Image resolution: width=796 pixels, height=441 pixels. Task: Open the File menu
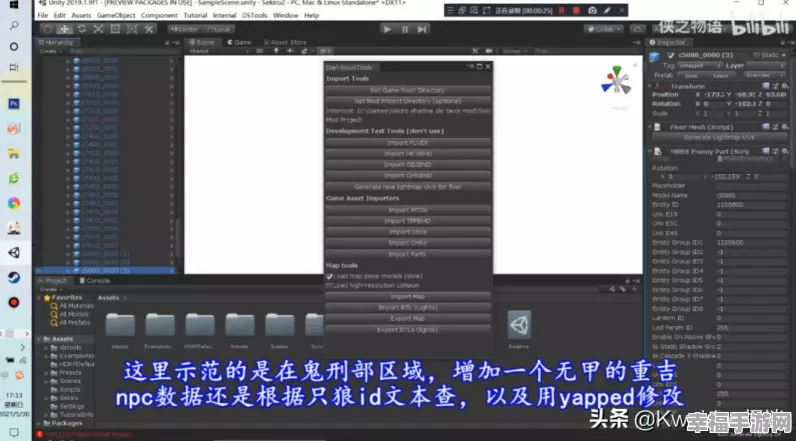(x=43, y=15)
